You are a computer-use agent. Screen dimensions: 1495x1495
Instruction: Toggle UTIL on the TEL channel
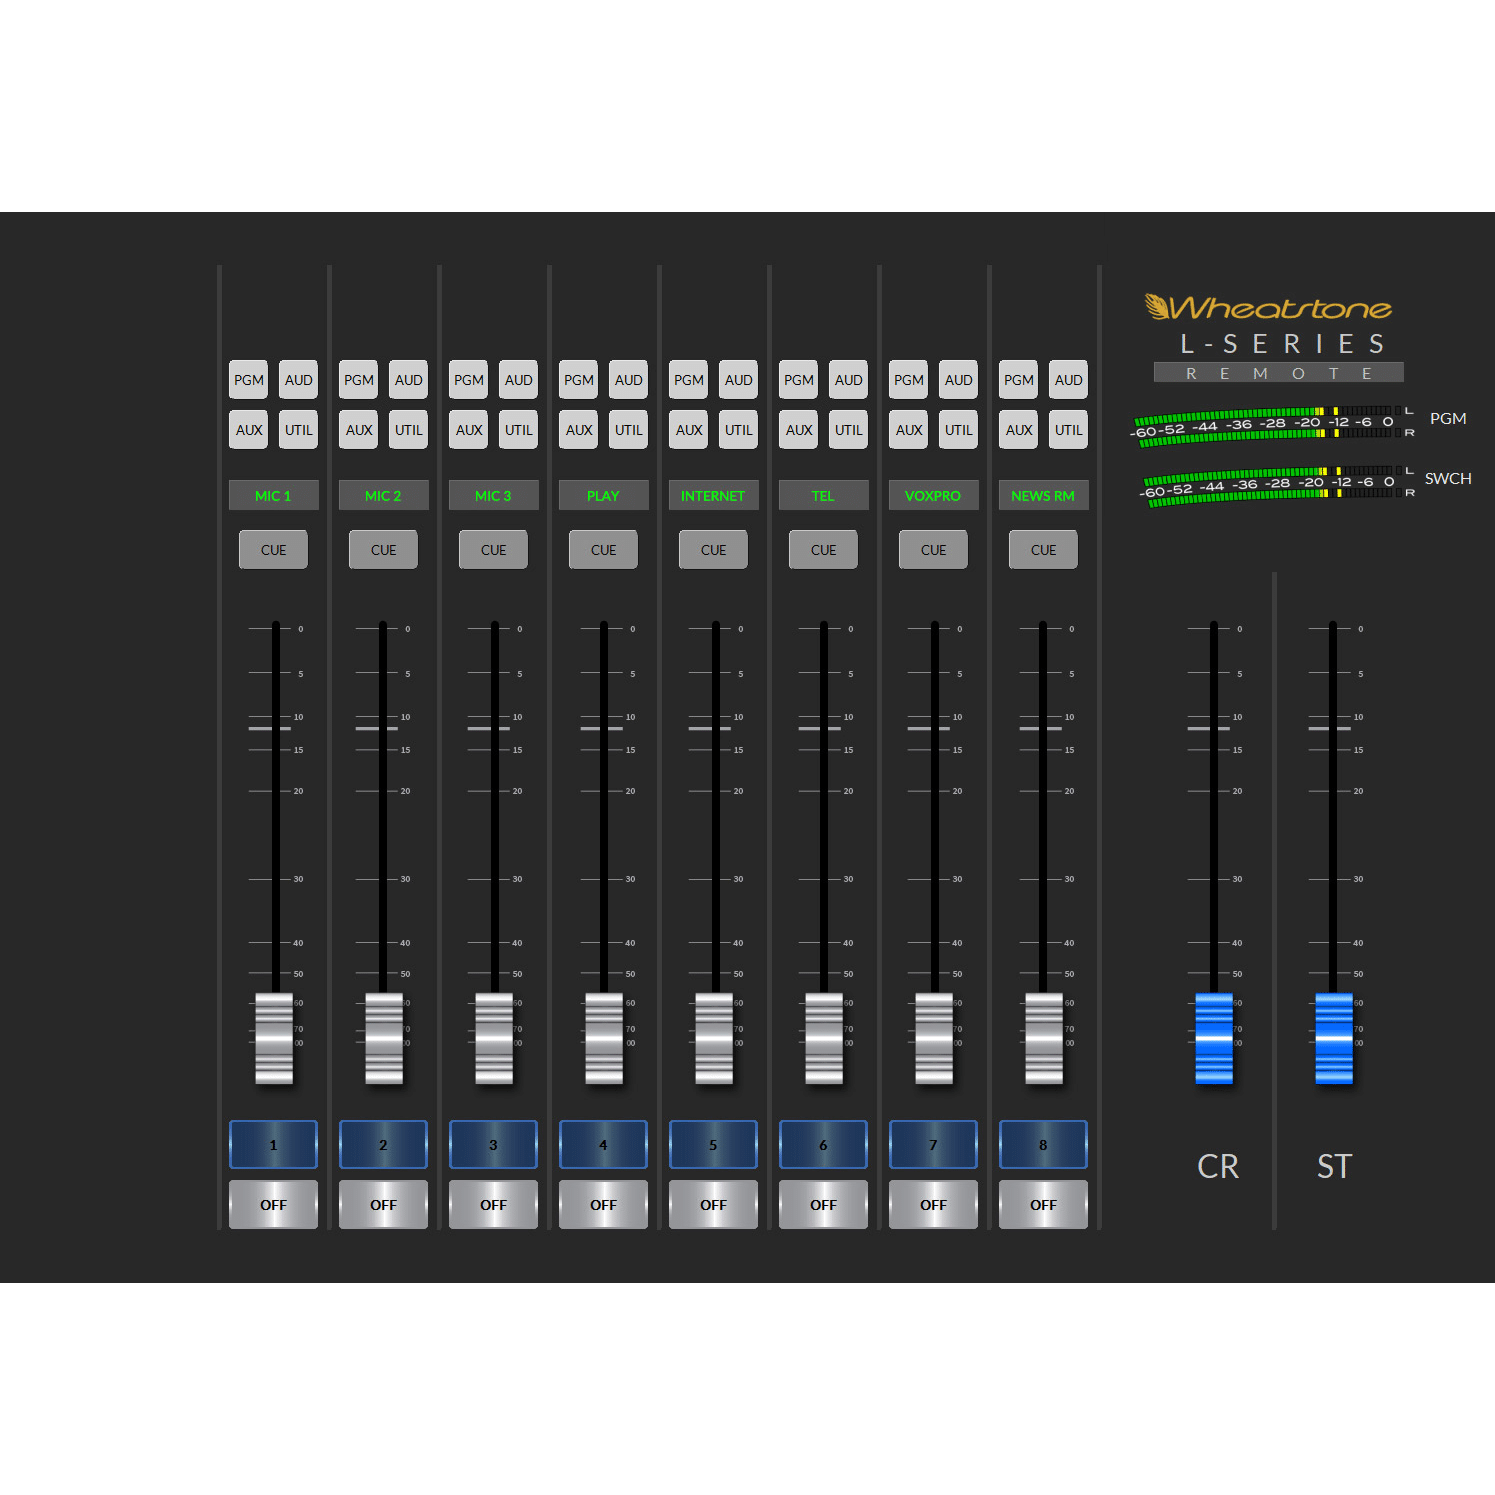pos(848,430)
